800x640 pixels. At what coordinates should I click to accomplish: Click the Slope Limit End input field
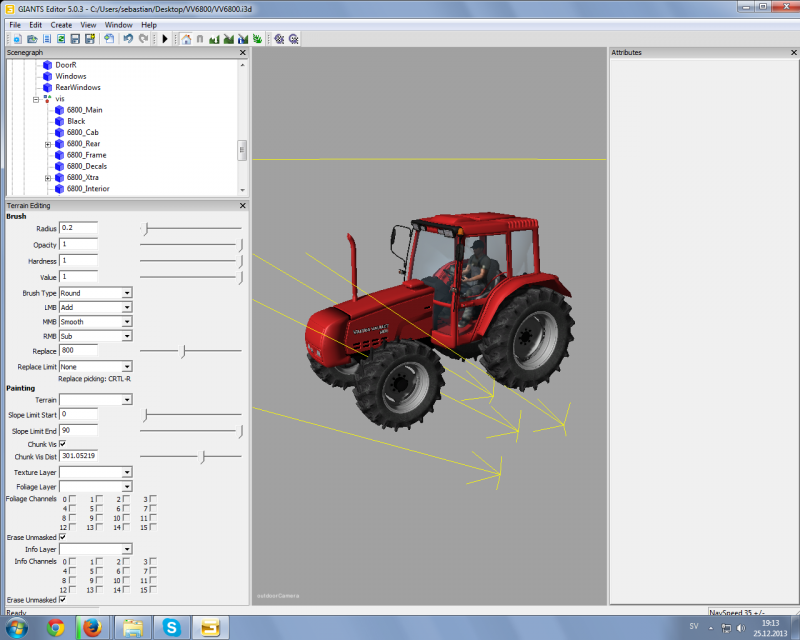pos(79,431)
